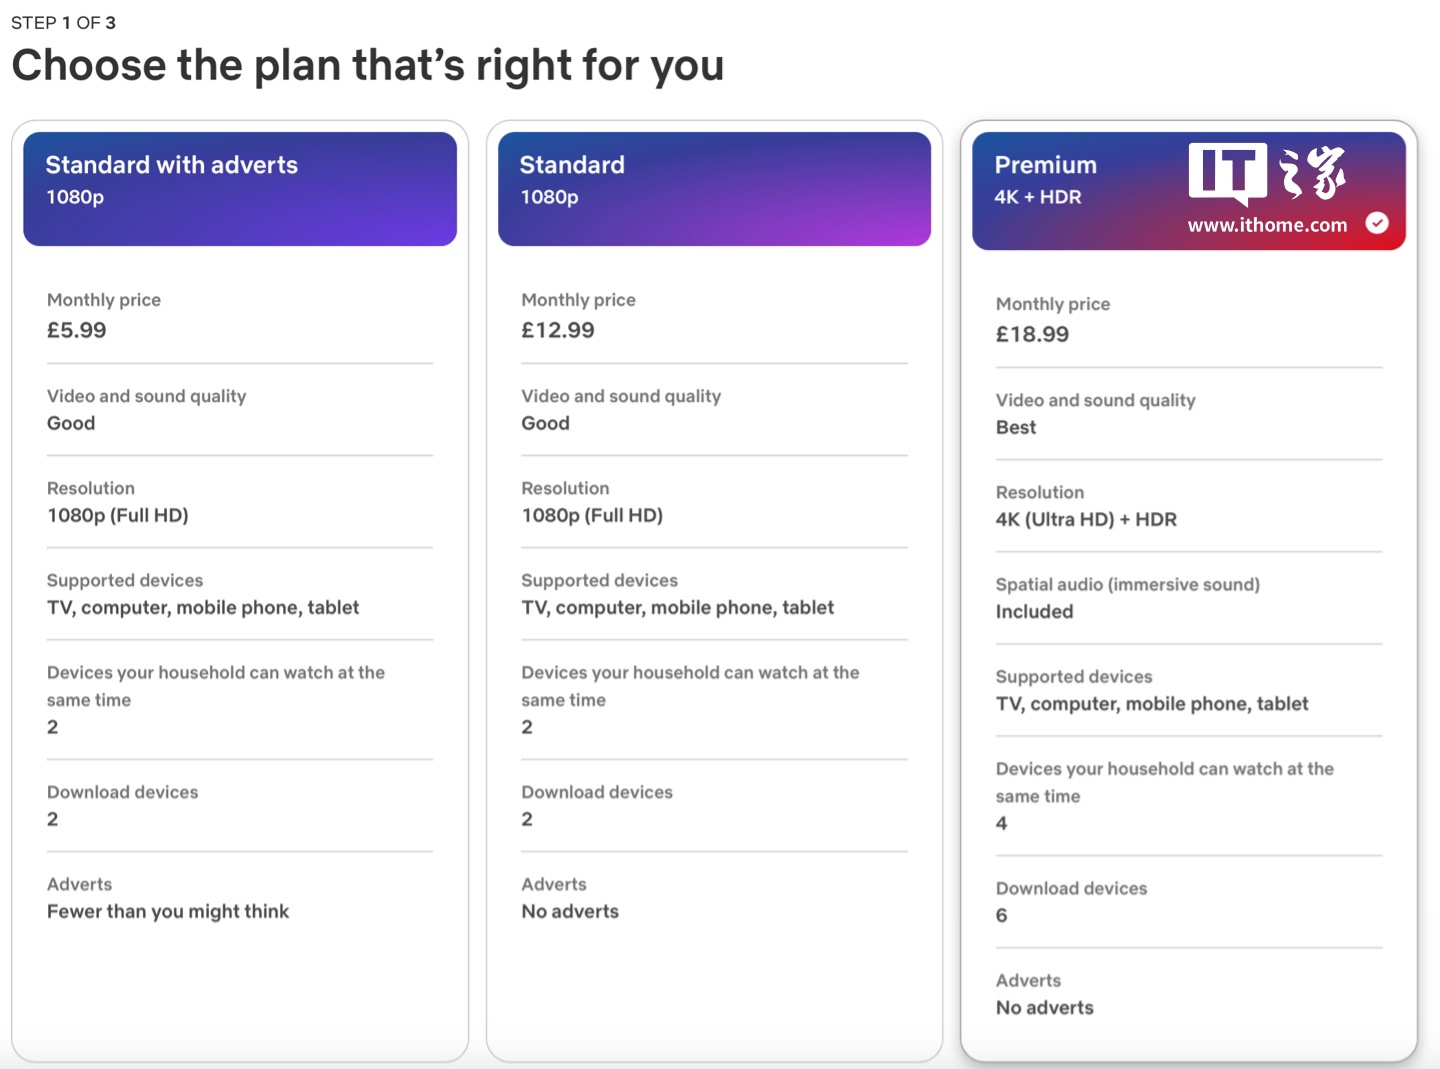The height and width of the screenshot is (1069, 1440).
Task: Click '1080p (Full HD)' resolution in Standard card
Action: point(592,515)
